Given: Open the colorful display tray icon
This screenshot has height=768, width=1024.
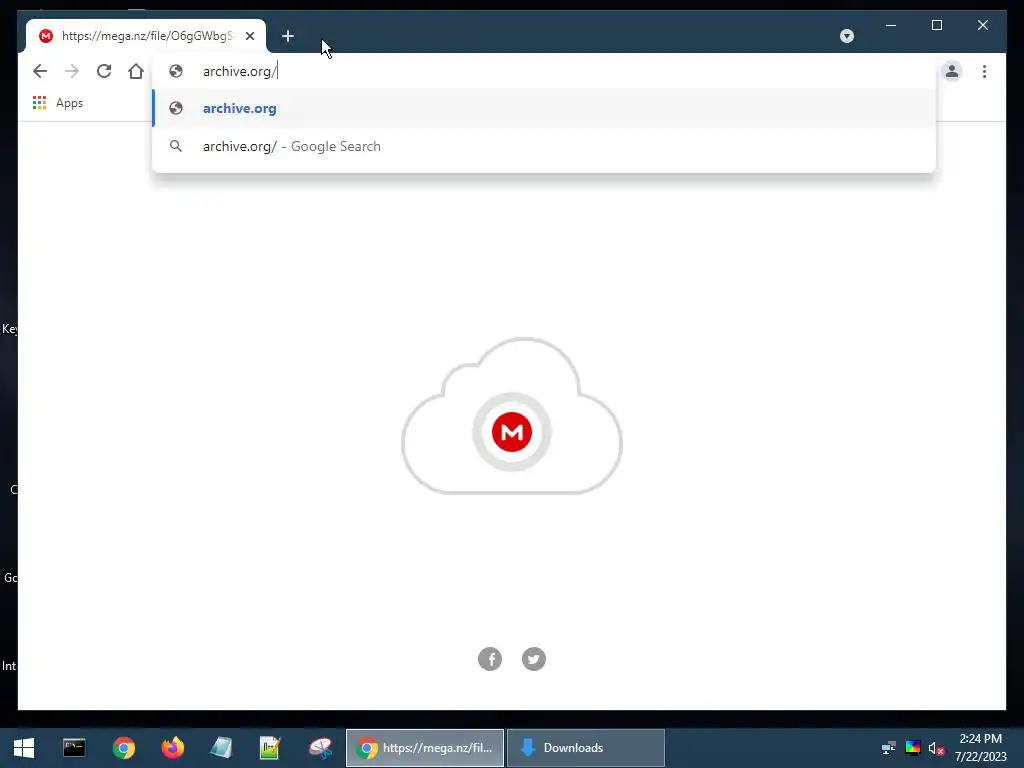Looking at the screenshot, I should point(913,748).
